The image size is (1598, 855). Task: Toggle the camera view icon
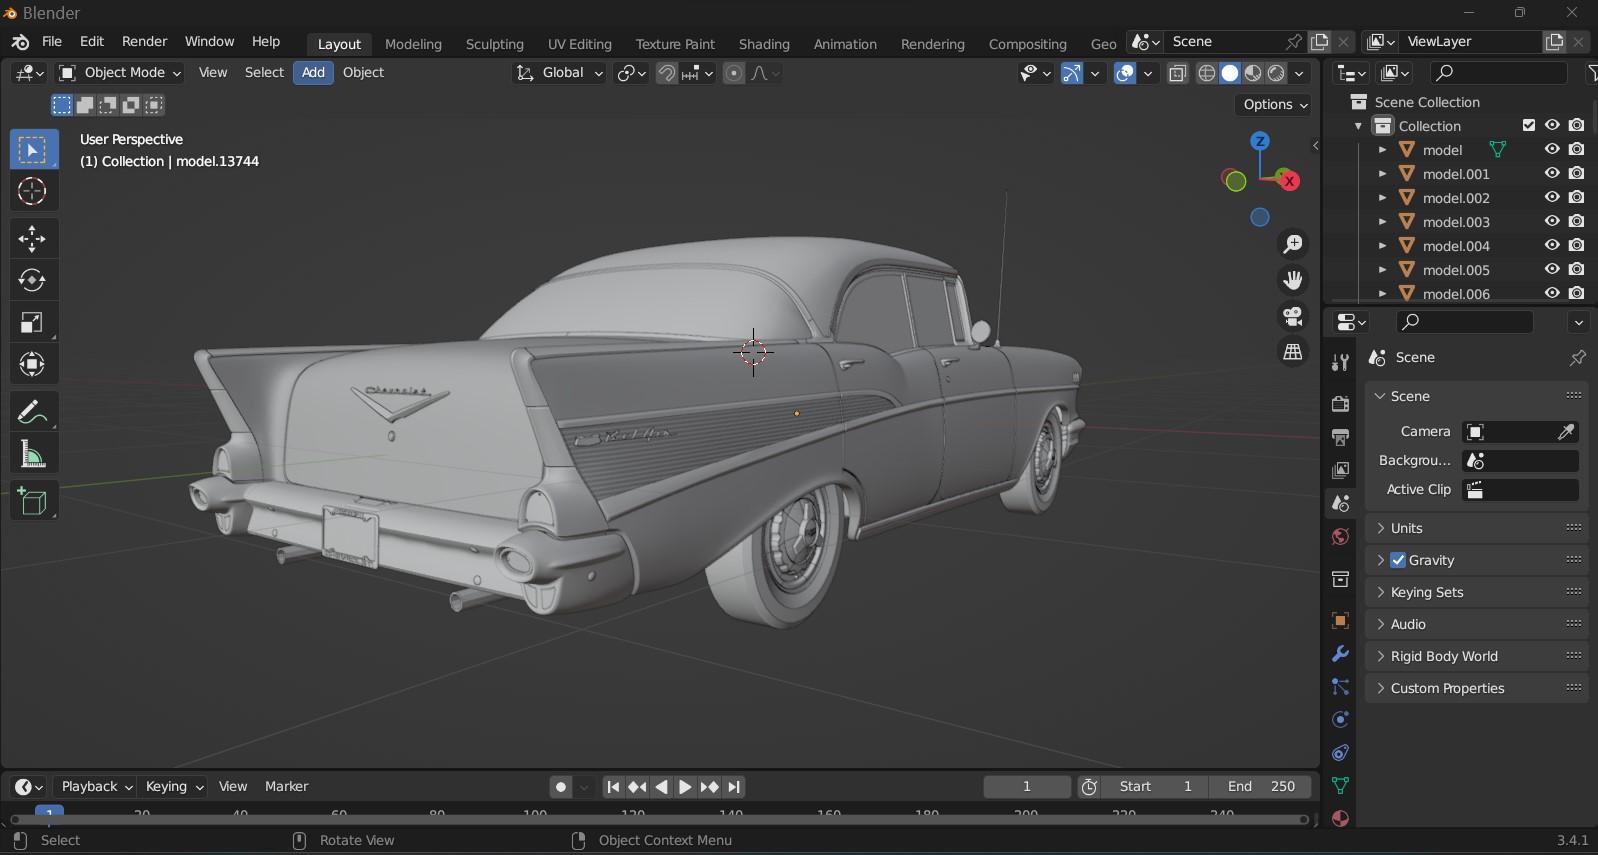pyautogui.click(x=1294, y=316)
